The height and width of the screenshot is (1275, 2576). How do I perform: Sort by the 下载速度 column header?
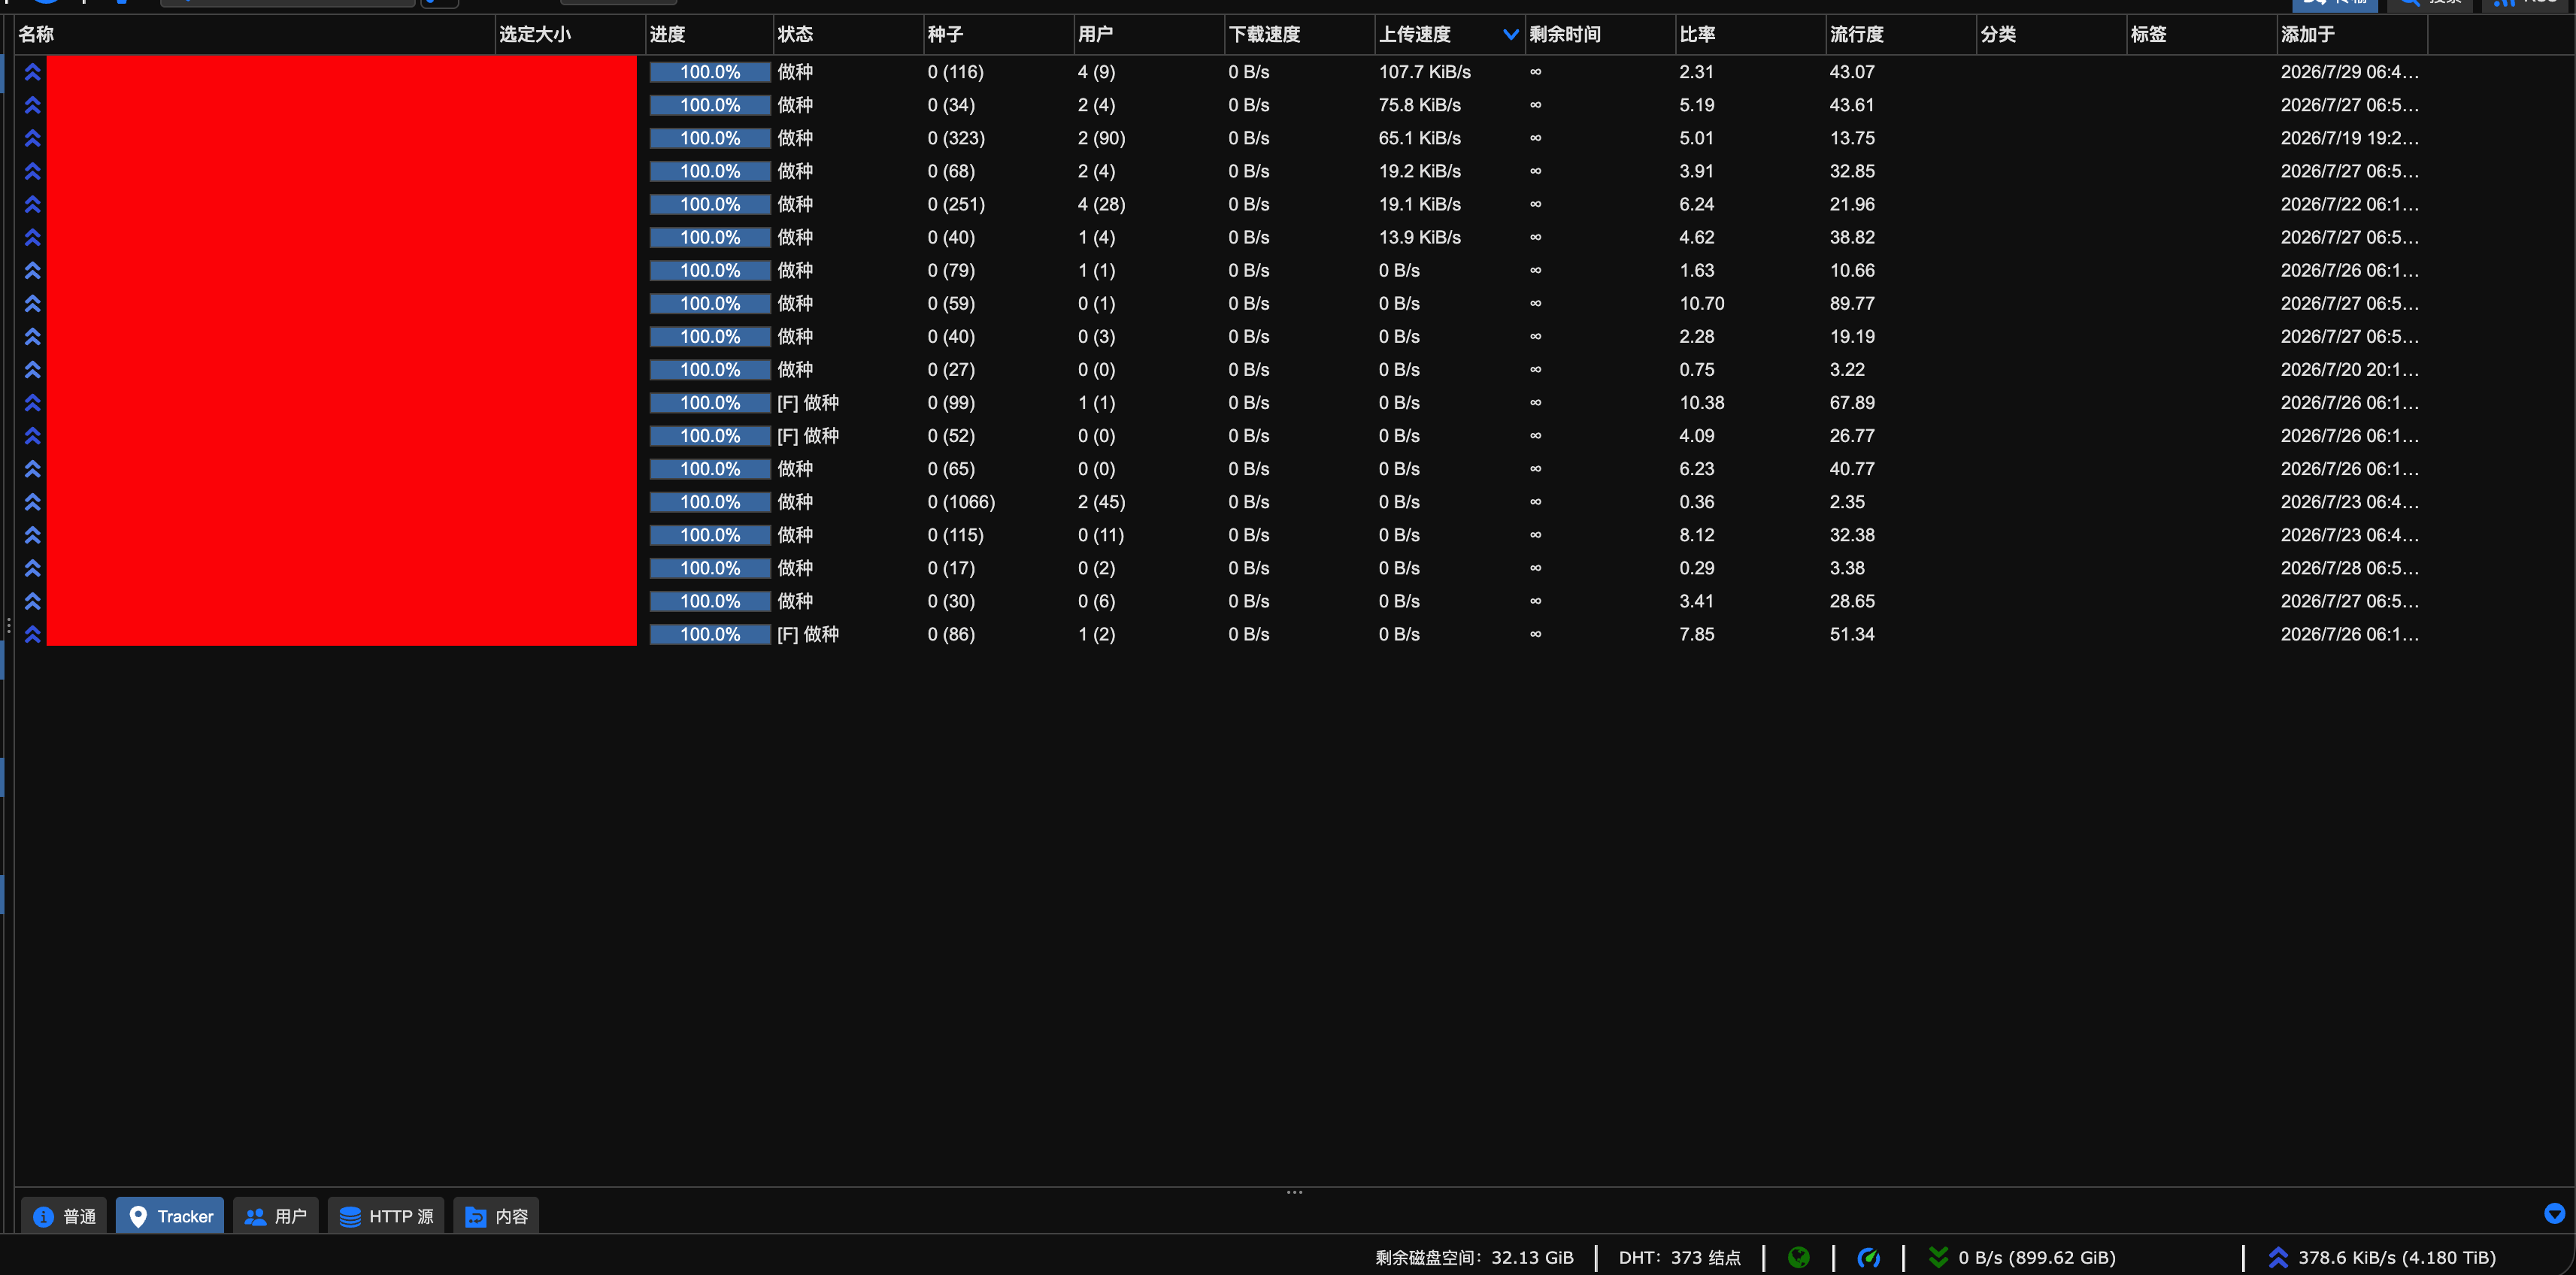(x=1299, y=34)
